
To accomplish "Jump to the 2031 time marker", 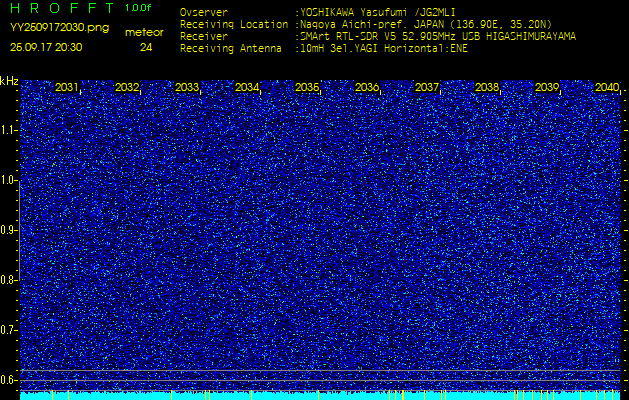I will [x=67, y=87].
